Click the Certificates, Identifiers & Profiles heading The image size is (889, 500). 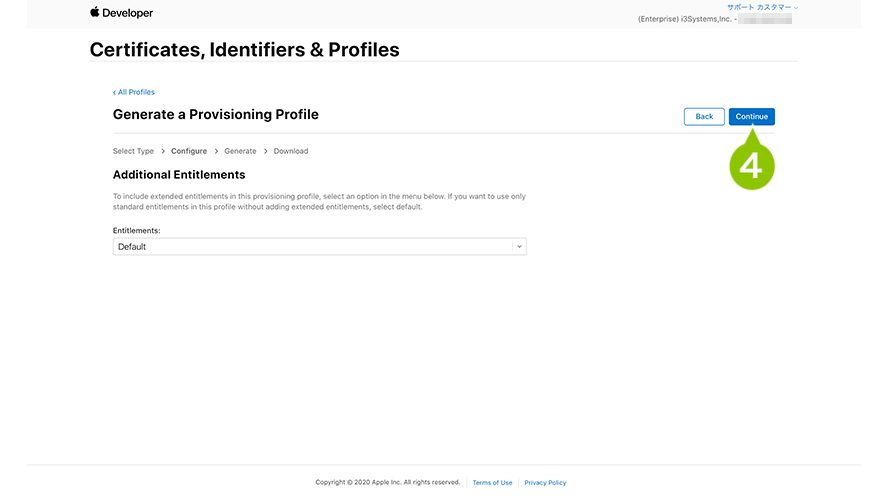pos(244,49)
